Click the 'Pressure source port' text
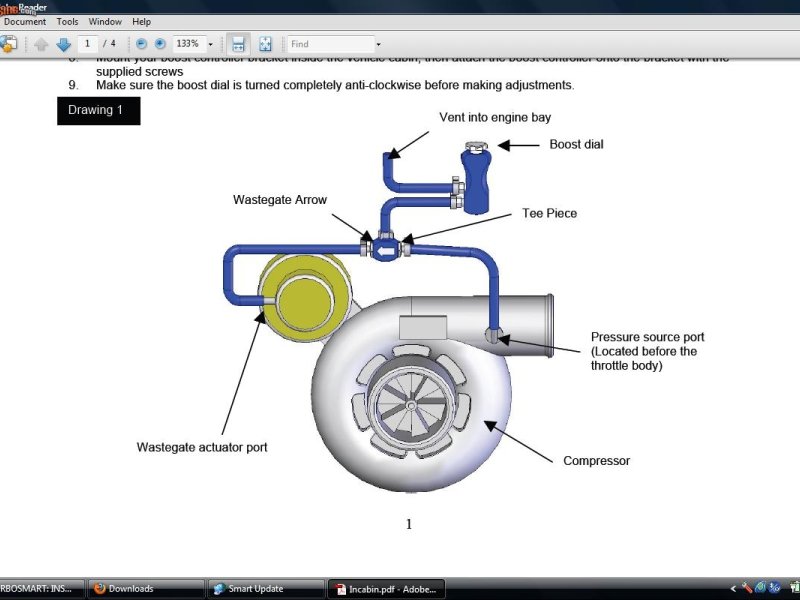The width and height of the screenshot is (800, 600). pos(647,337)
